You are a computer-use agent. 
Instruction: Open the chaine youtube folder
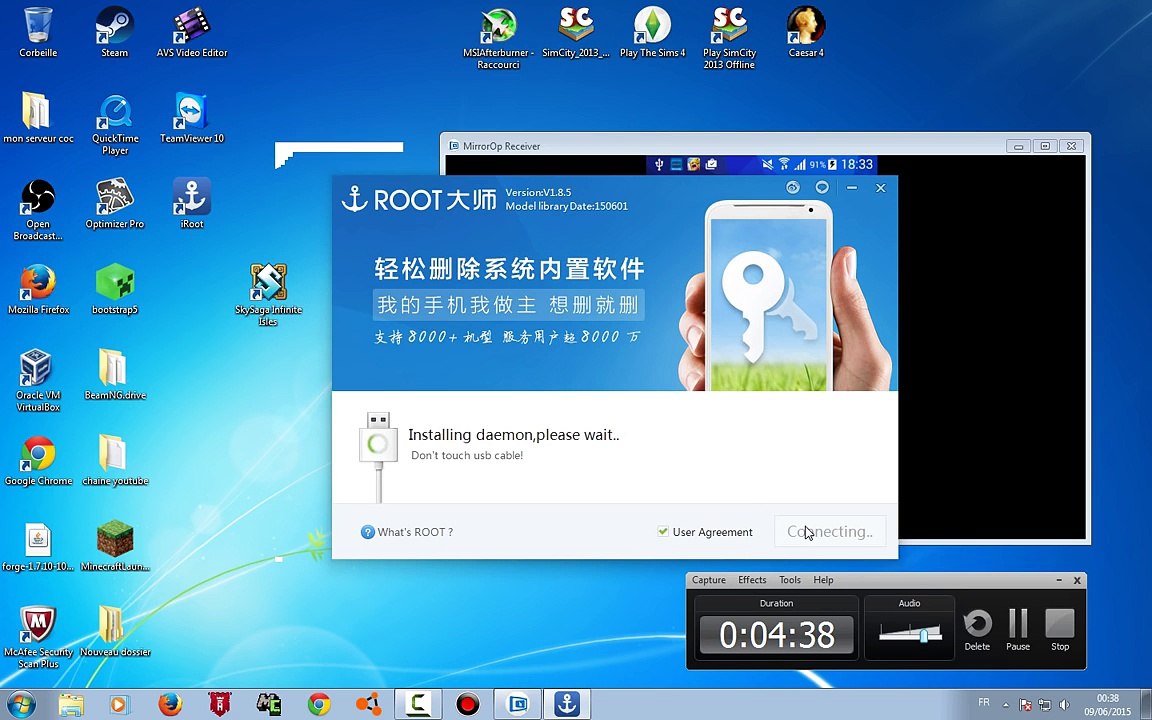tap(115, 461)
